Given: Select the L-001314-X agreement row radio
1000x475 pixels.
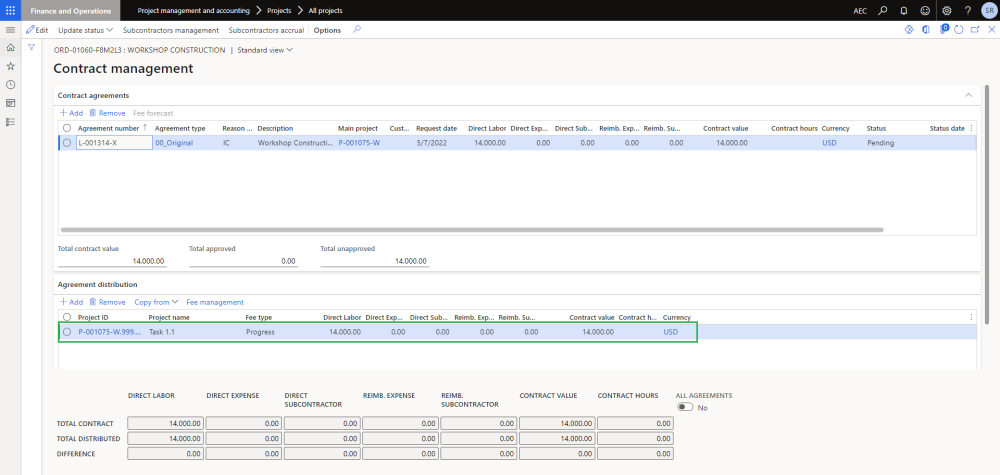Looking at the screenshot, I should (67, 143).
